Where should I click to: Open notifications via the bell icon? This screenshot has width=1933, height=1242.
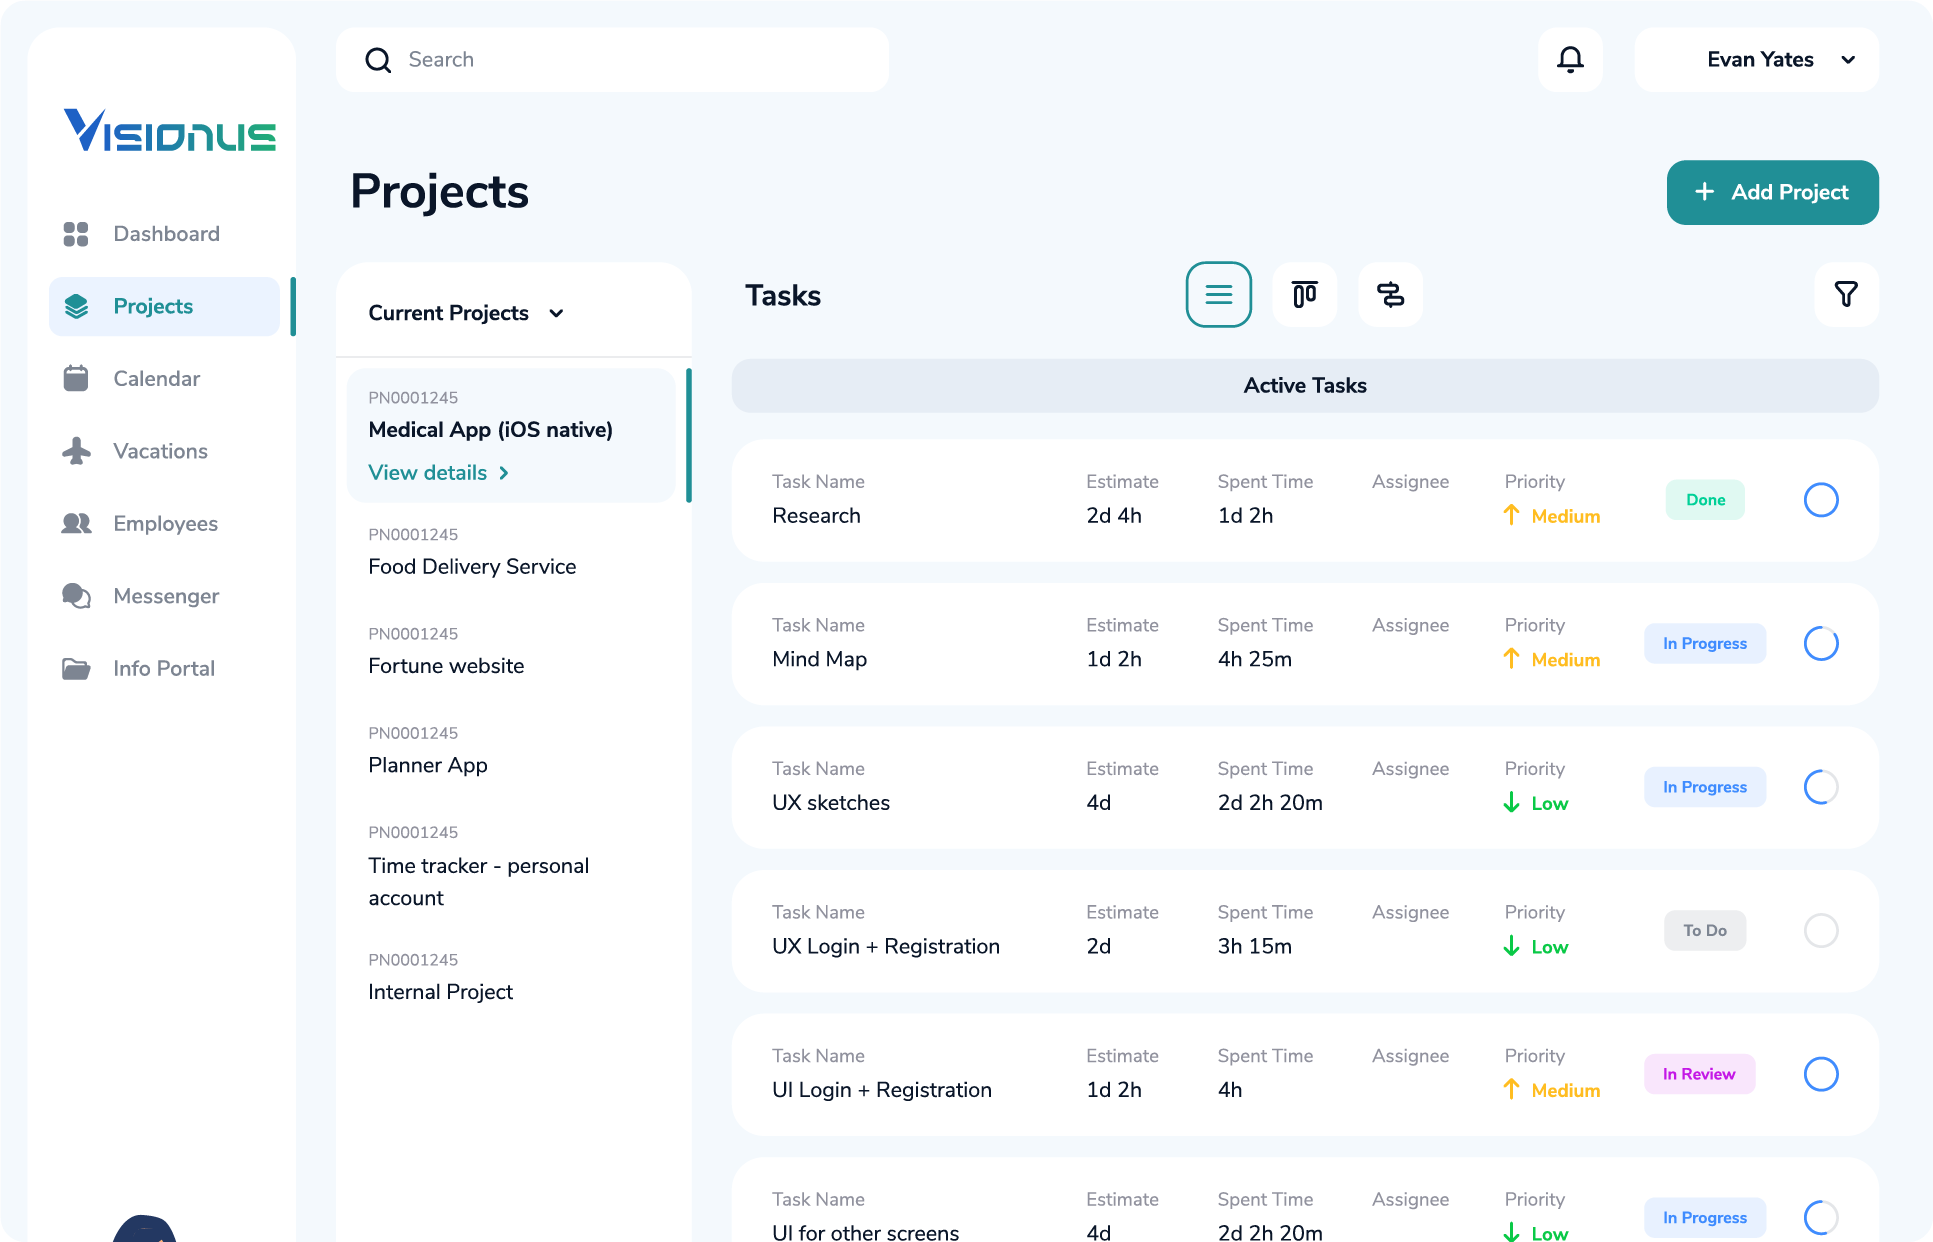coord(1569,59)
